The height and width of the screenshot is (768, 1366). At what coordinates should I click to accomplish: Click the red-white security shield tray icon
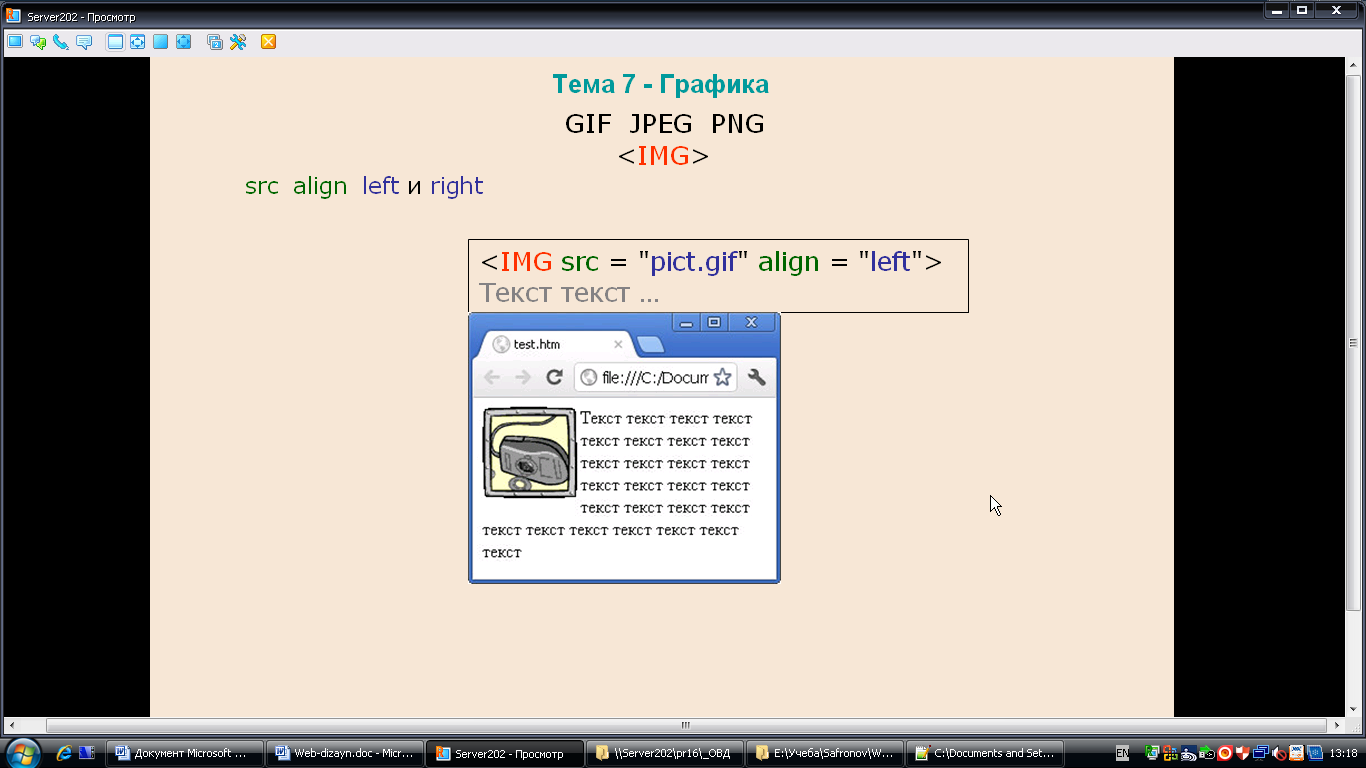pyautogui.click(x=1242, y=753)
